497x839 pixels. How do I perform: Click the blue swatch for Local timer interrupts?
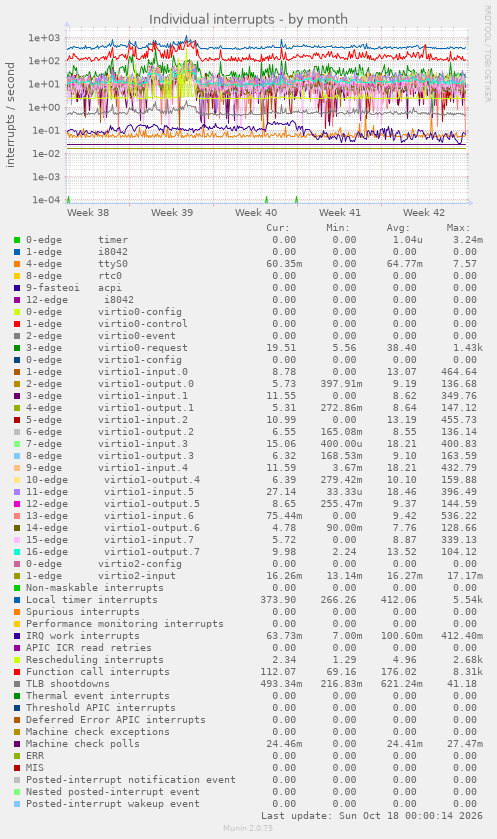coord(17,600)
